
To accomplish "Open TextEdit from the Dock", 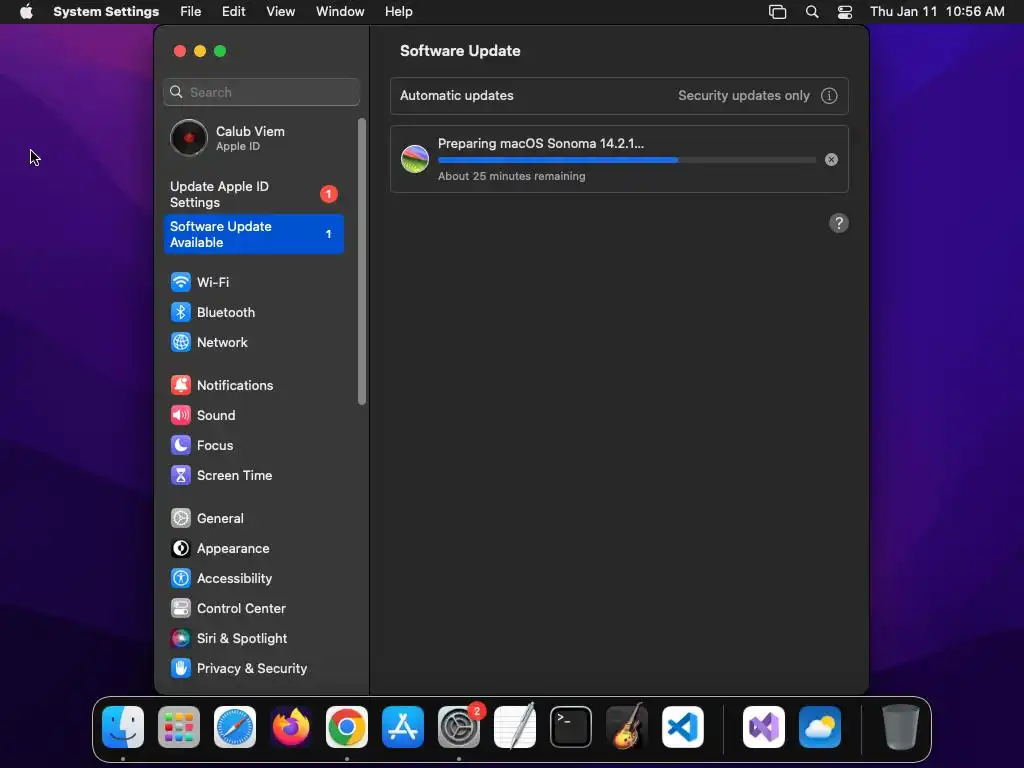I will [515, 727].
